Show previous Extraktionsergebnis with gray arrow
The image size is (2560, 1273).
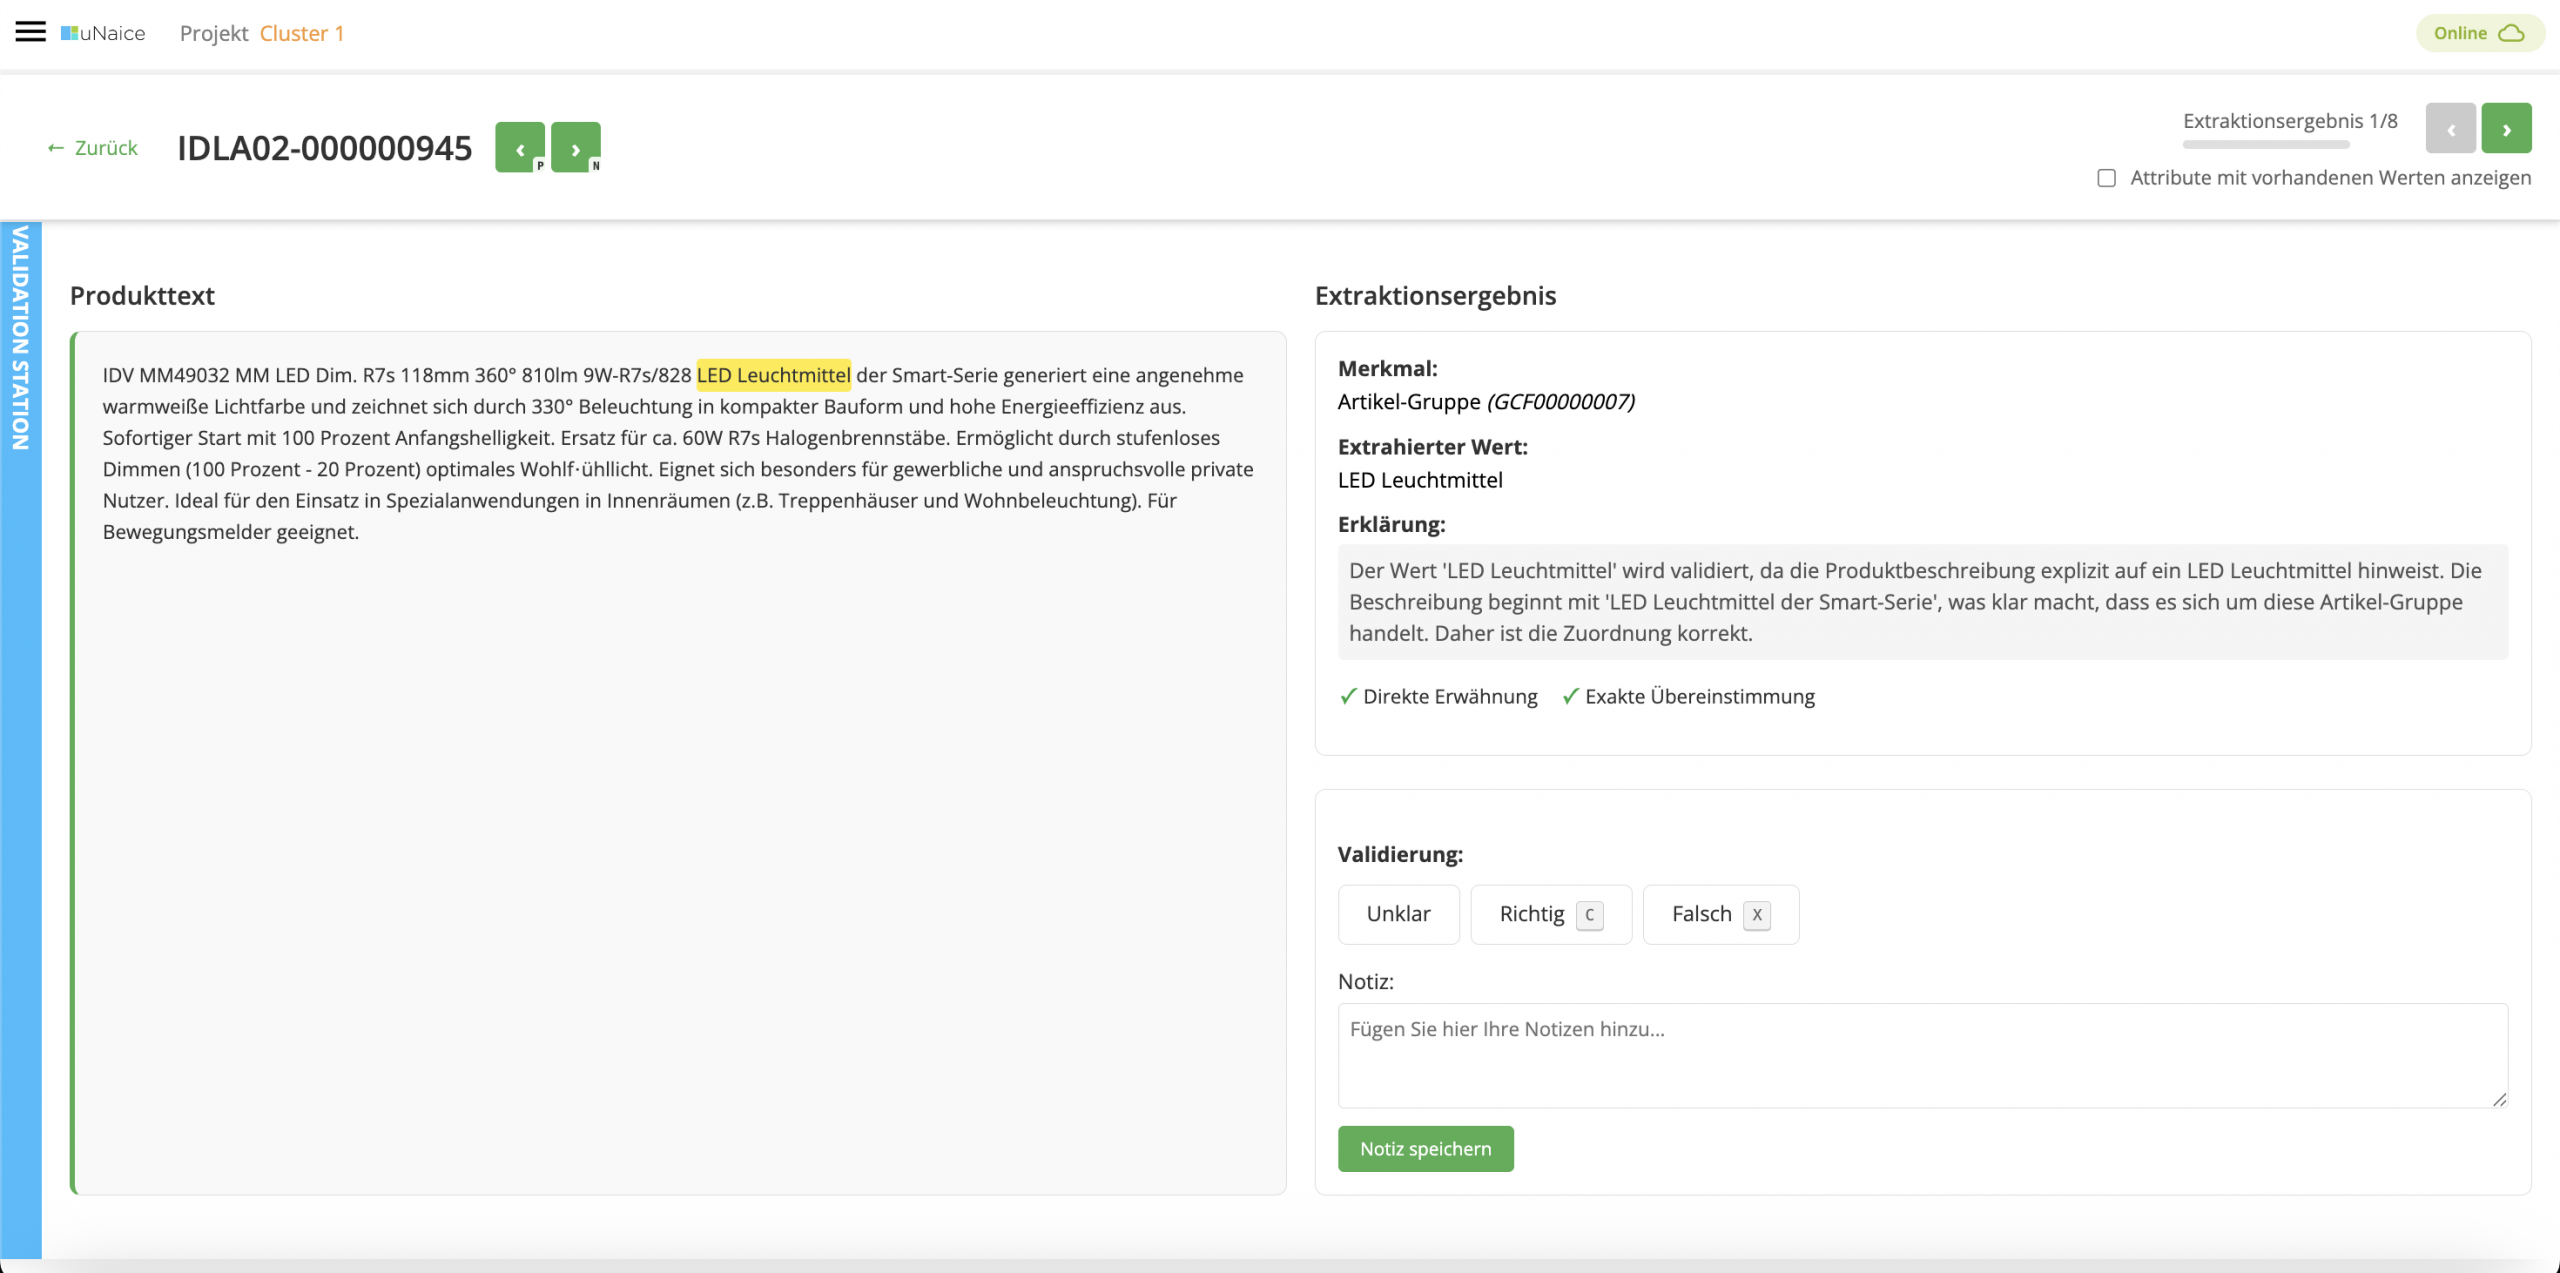[x=2450, y=128]
